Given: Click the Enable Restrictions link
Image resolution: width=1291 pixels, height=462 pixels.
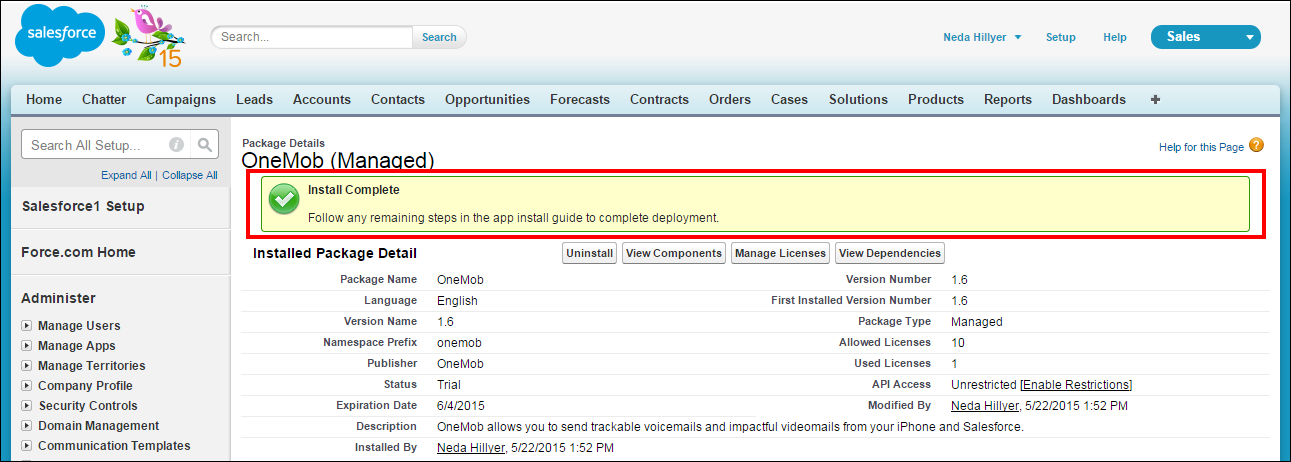Looking at the screenshot, I should point(1076,385).
